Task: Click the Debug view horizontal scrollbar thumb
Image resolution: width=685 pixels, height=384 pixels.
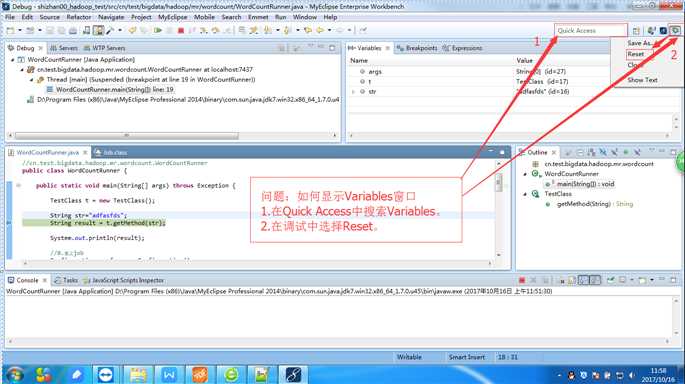Action: (x=127, y=135)
